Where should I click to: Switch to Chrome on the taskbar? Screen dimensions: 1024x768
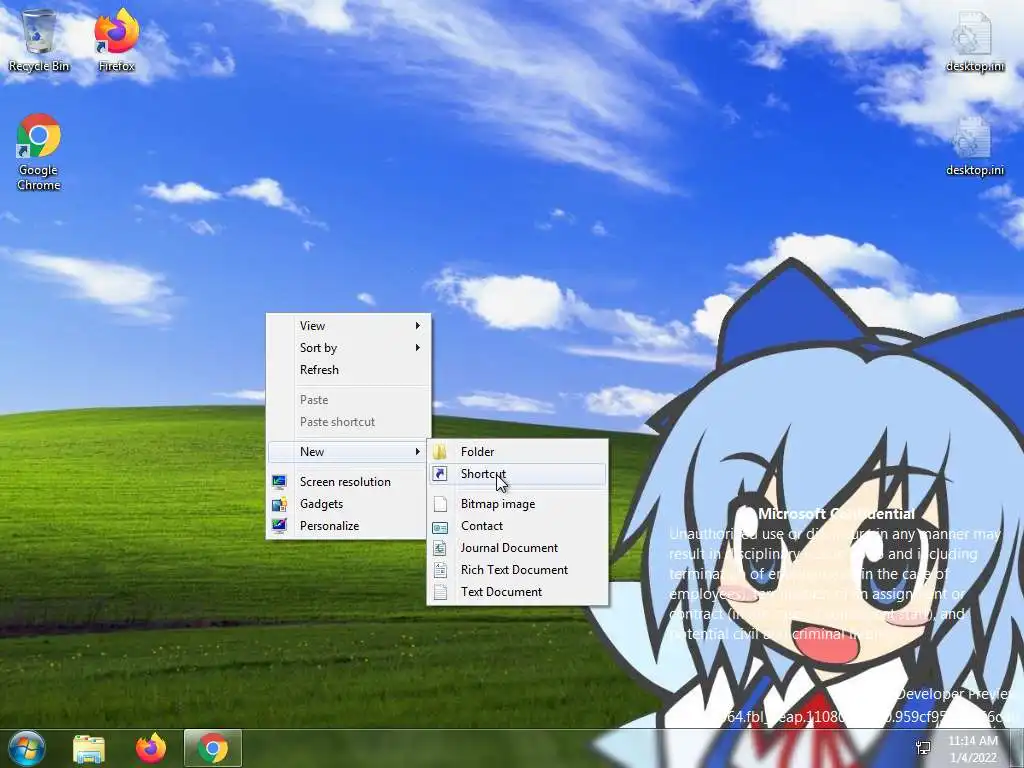[x=213, y=749]
